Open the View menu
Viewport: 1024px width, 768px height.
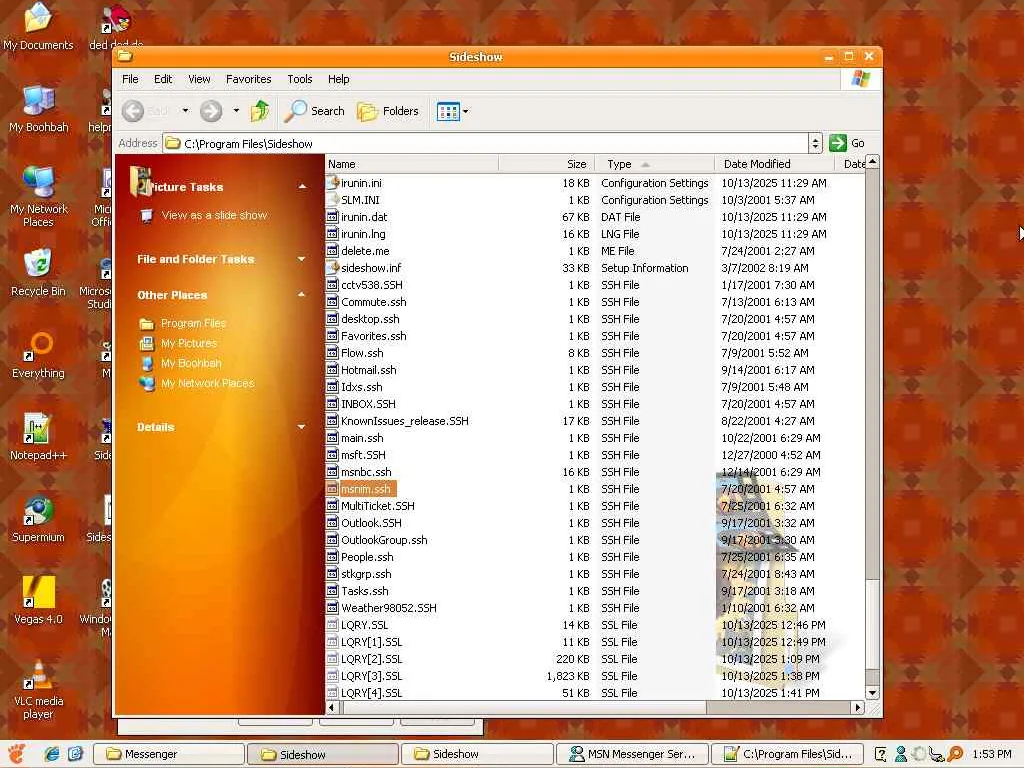[199, 79]
